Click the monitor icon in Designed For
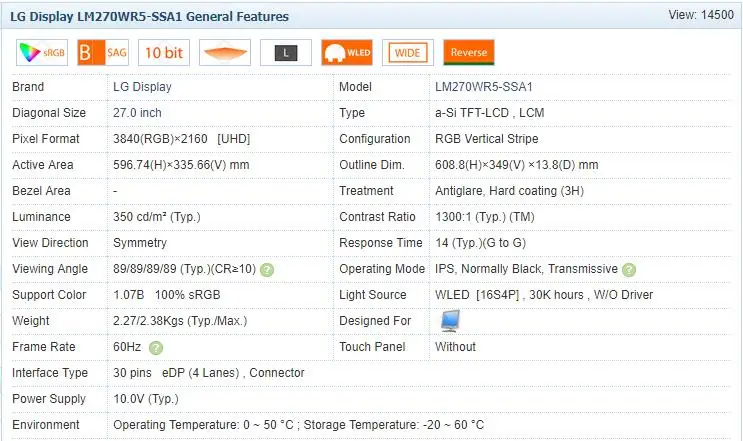Image resolution: width=743 pixels, height=441 pixels. coord(450,321)
